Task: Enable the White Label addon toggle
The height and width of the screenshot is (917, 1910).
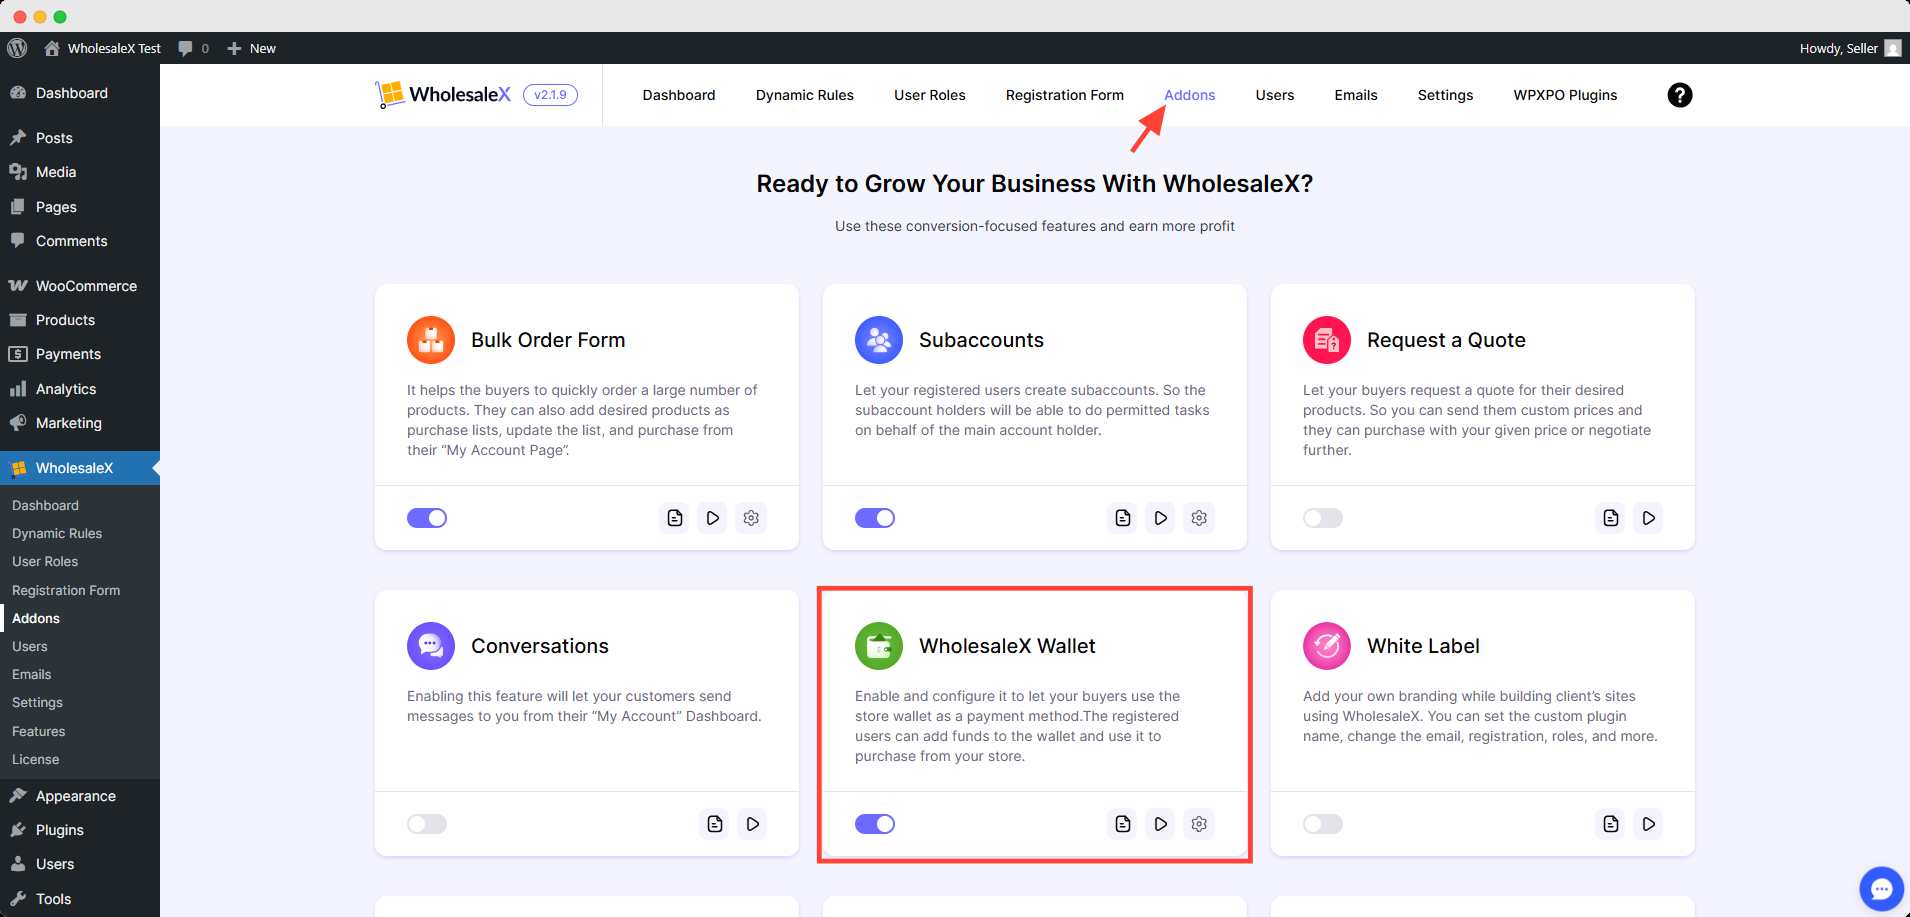Action: coord(1323,824)
